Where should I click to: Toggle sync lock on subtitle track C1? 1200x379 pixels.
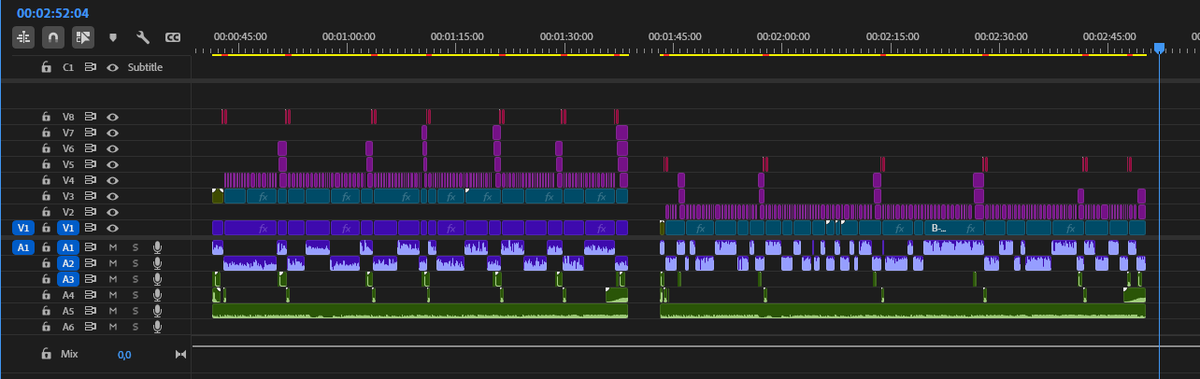click(90, 67)
